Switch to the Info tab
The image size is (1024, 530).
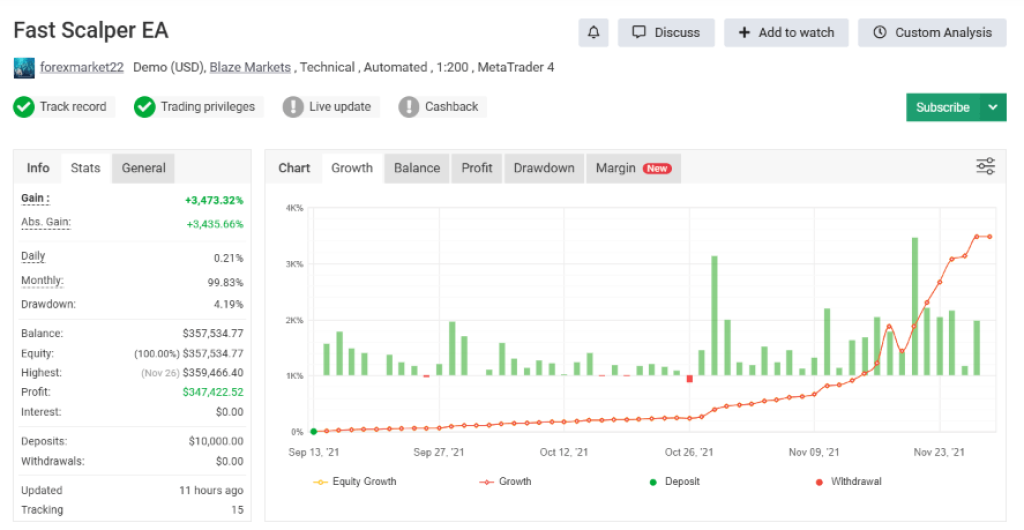38,168
